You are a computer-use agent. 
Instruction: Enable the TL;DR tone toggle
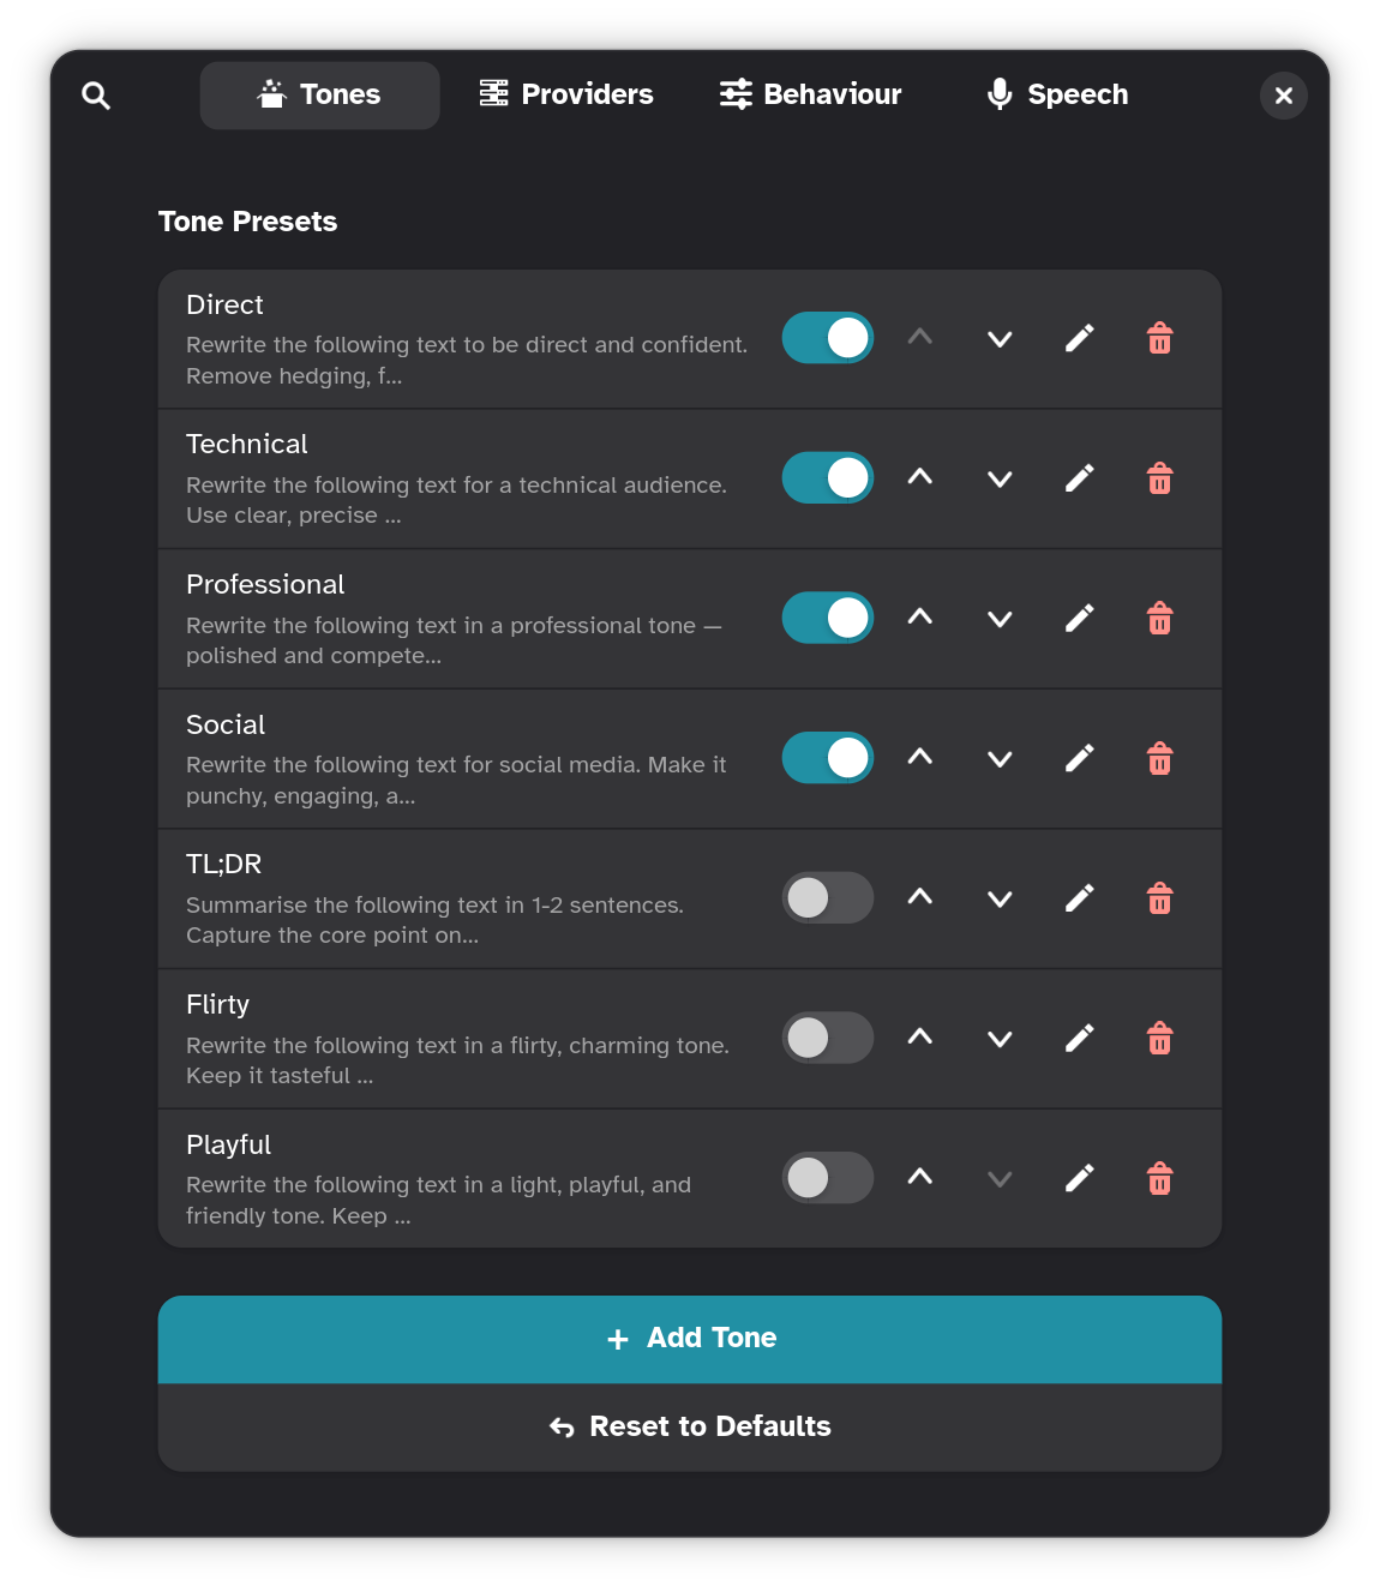pyautogui.click(x=827, y=898)
